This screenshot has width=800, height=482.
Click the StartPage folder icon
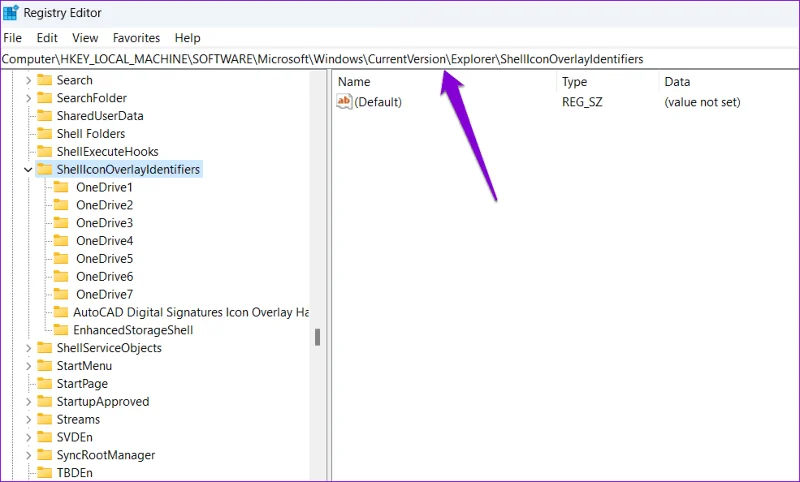click(x=44, y=384)
